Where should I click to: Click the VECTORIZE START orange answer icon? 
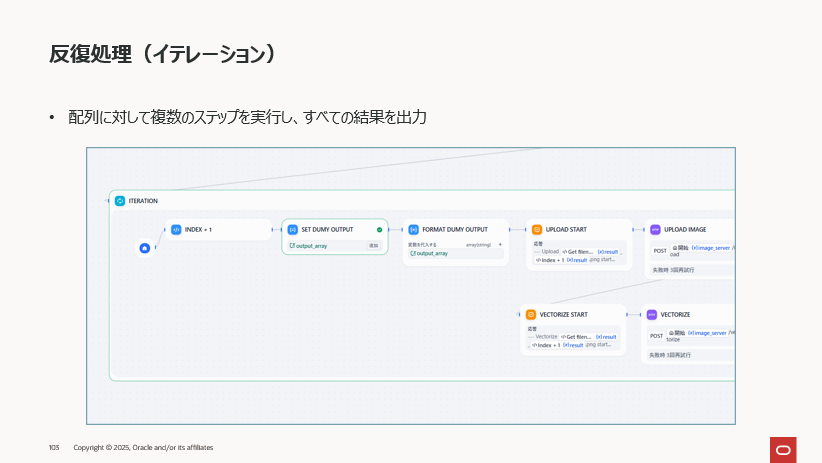(531, 315)
